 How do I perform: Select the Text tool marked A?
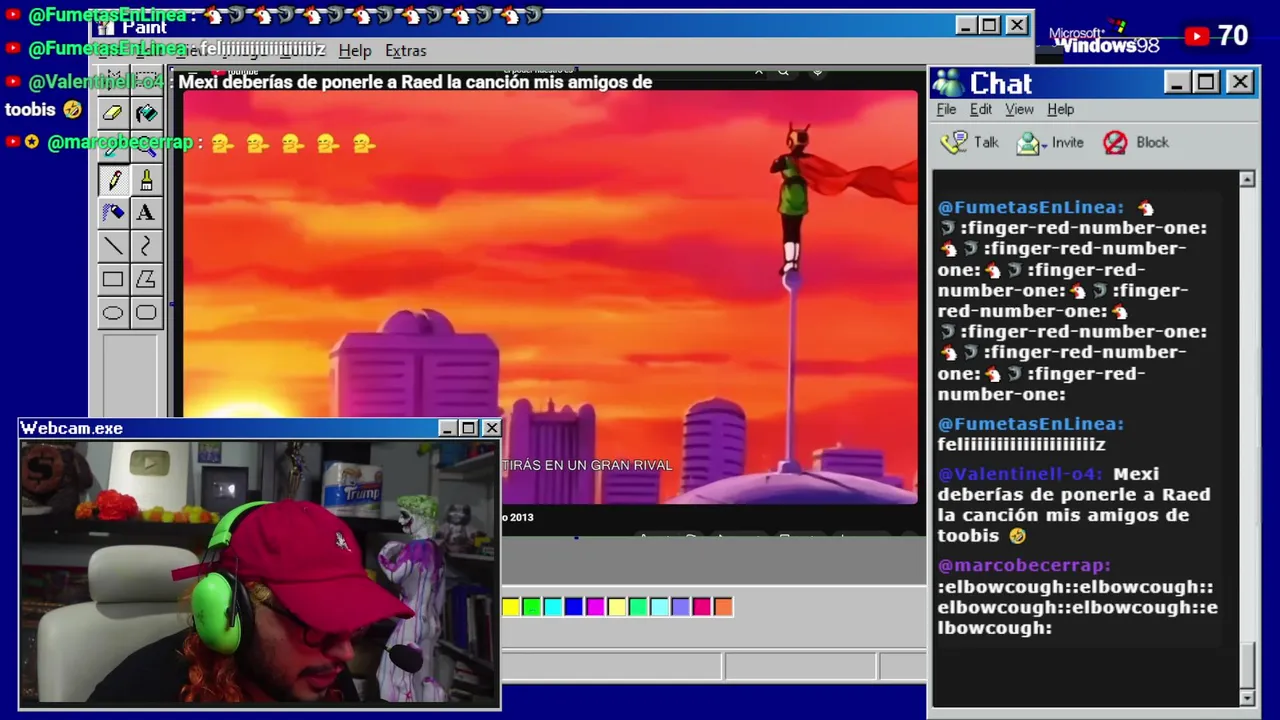point(146,213)
